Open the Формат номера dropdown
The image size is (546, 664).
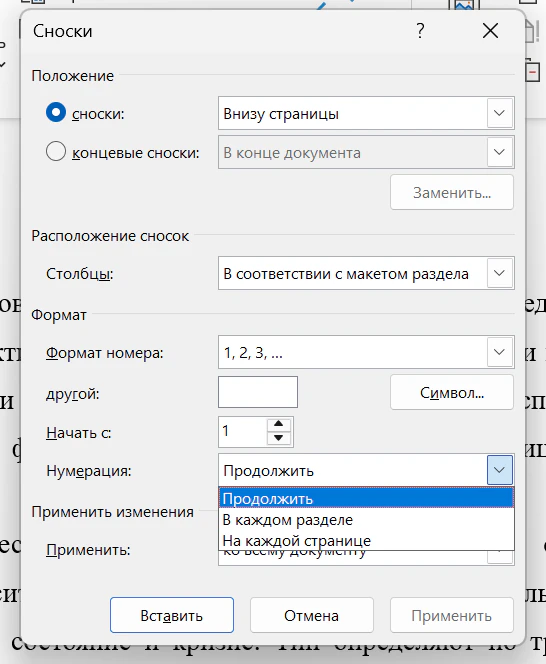(366, 352)
